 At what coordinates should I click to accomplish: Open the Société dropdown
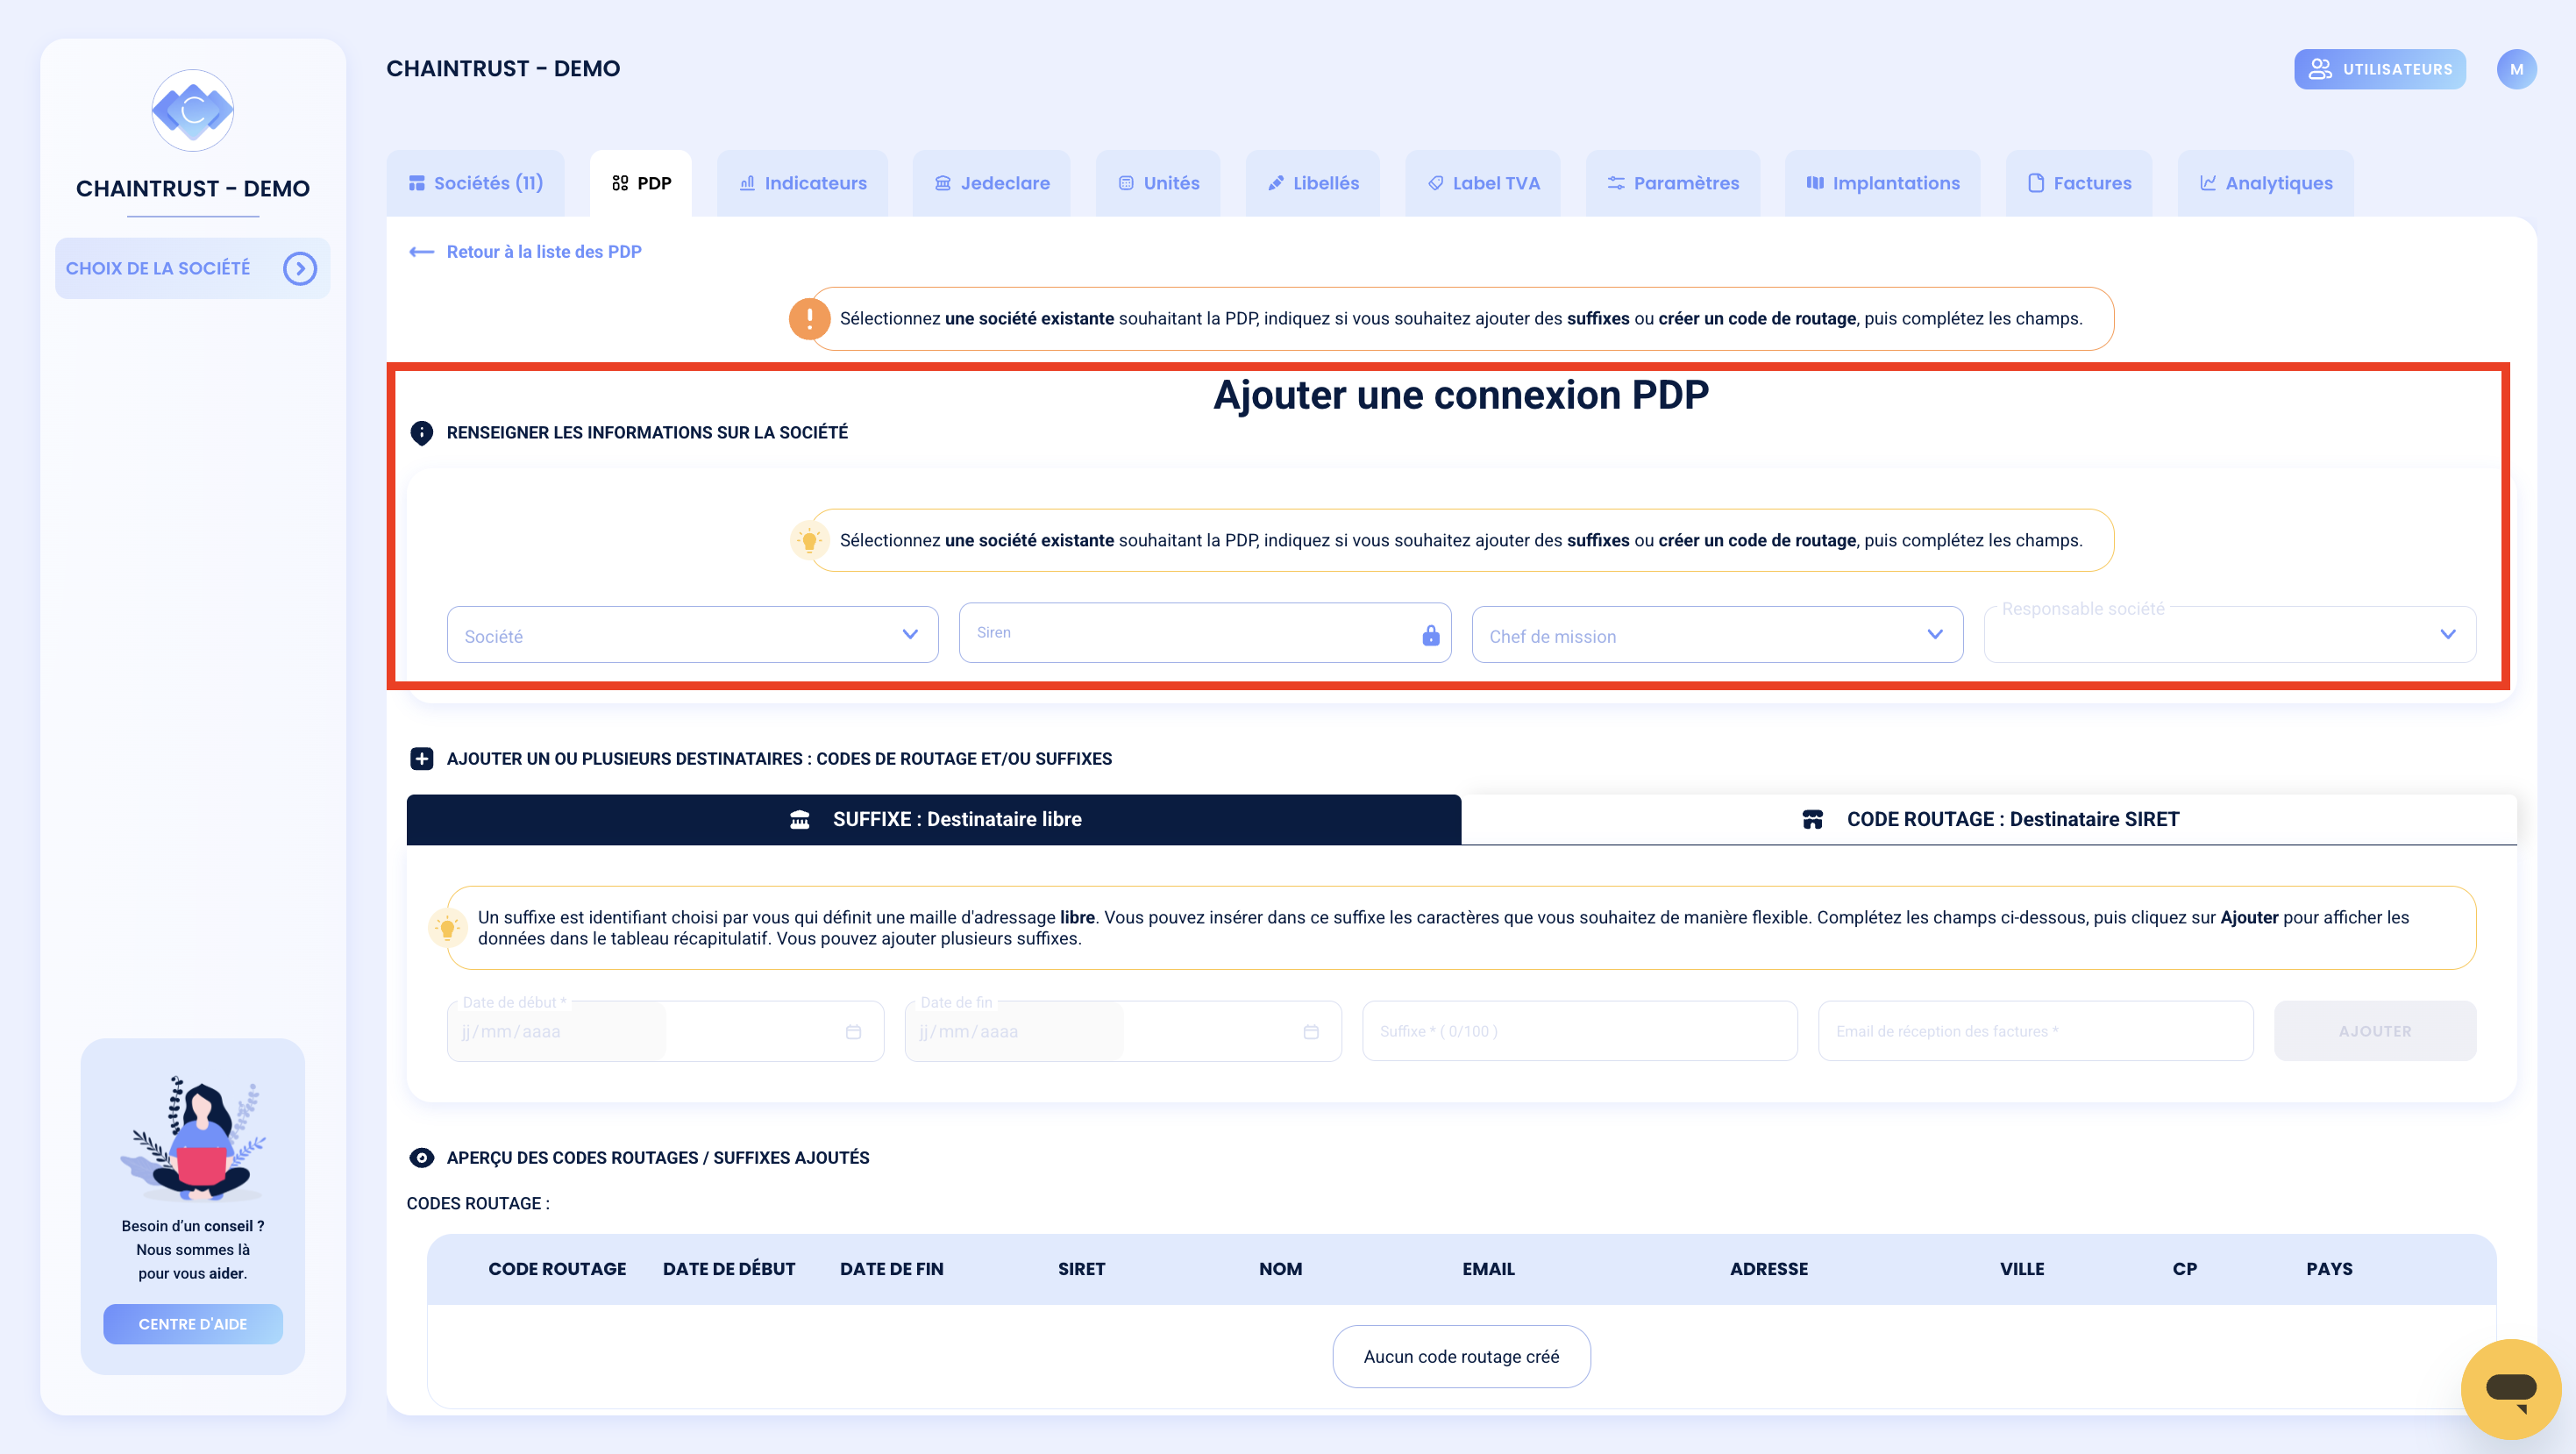[x=692, y=634]
